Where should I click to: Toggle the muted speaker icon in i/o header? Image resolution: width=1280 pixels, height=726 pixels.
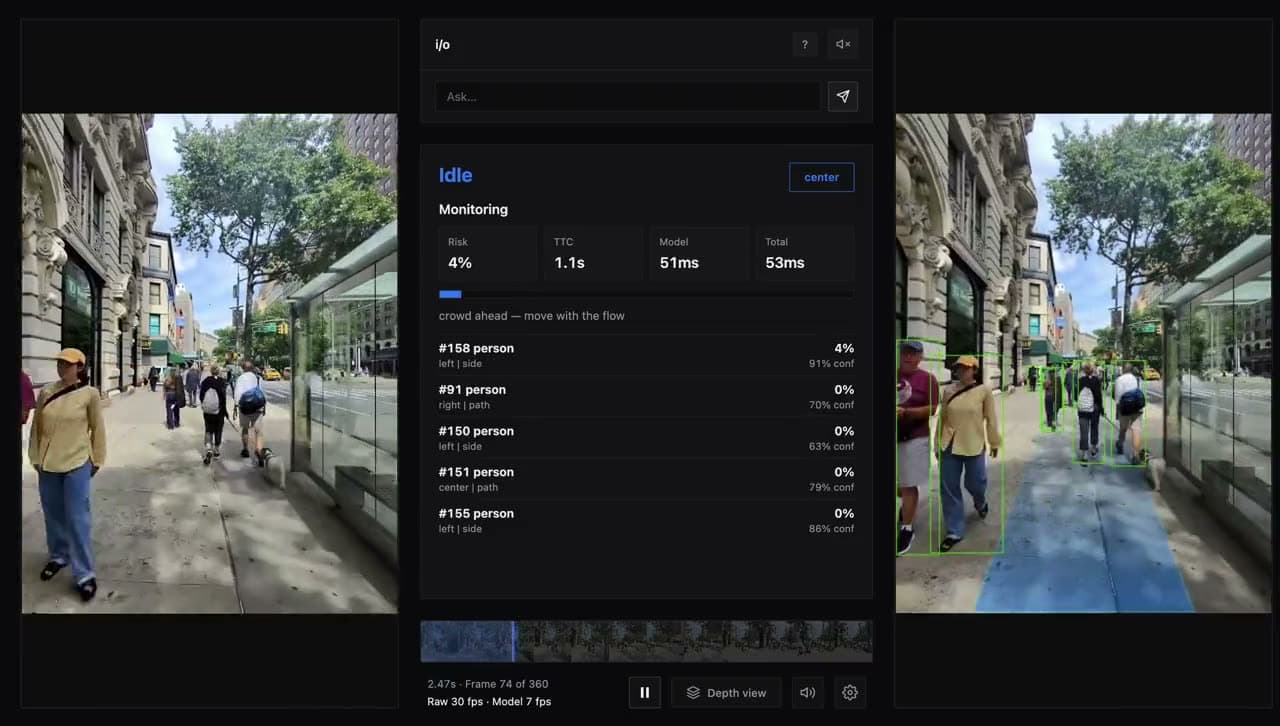843,44
